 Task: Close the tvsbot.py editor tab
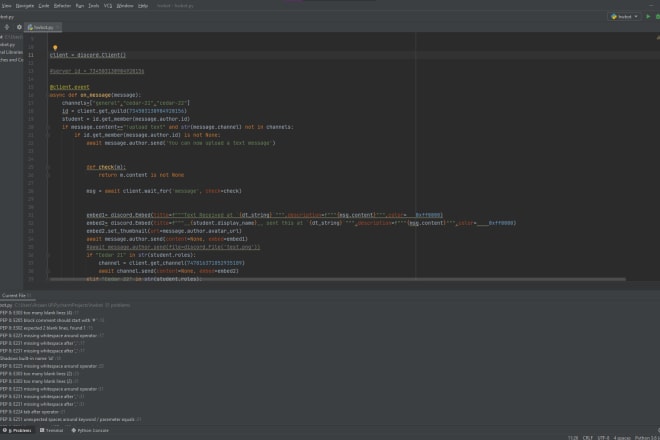58,27
